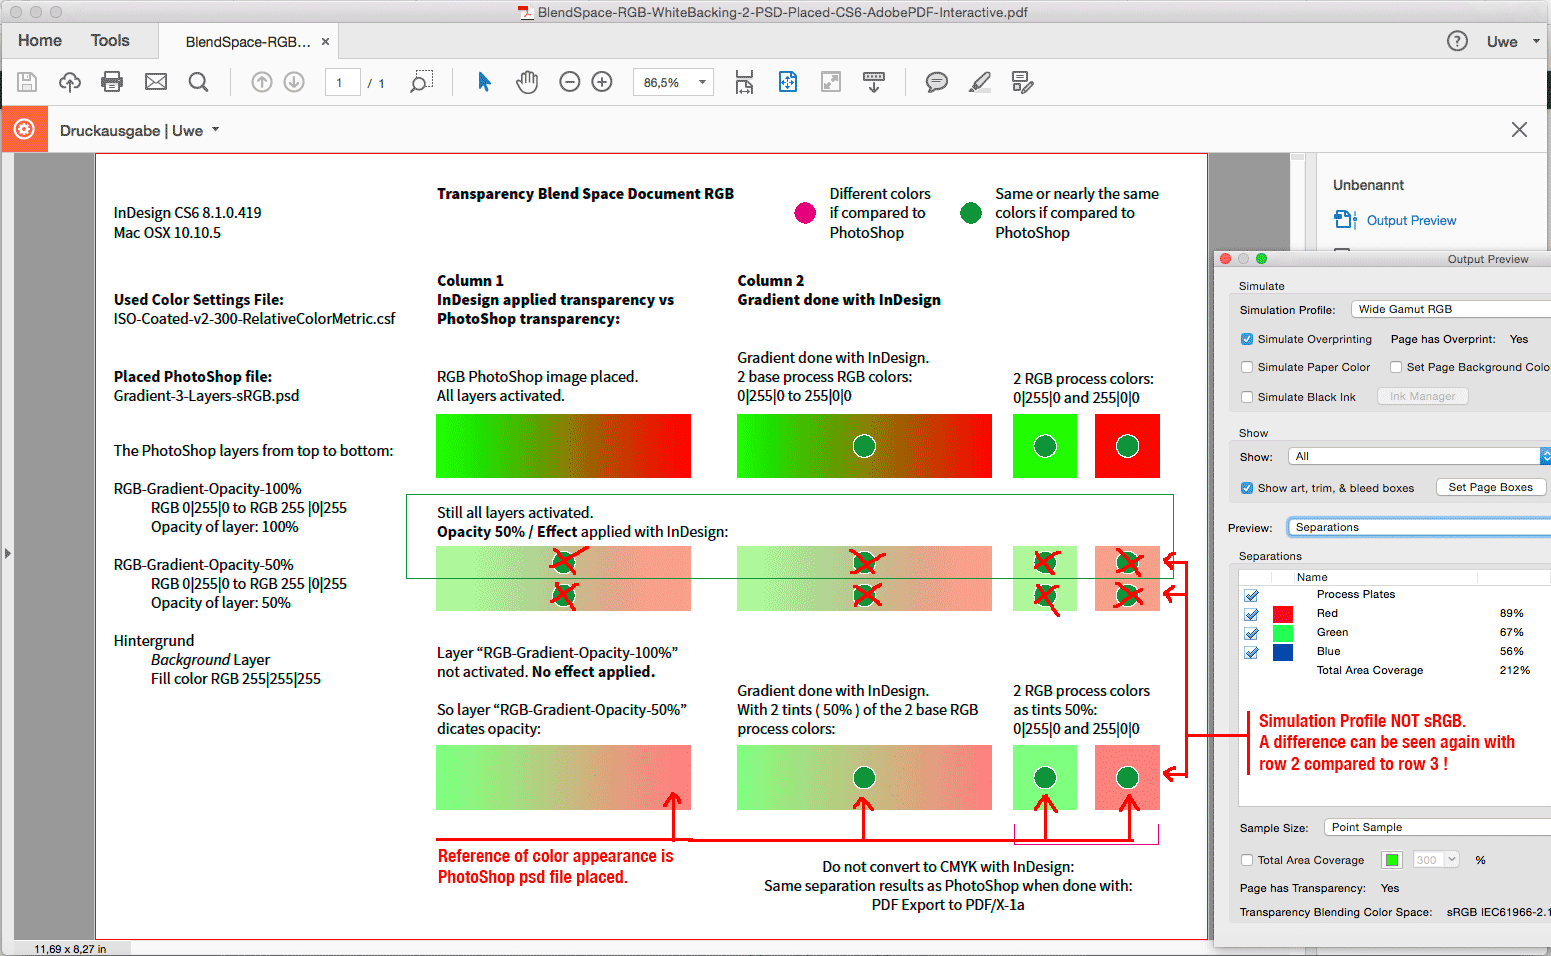The width and height of the screenshot is (1551, 956).
Task: Click the page number input field
Action: [342, 82]
